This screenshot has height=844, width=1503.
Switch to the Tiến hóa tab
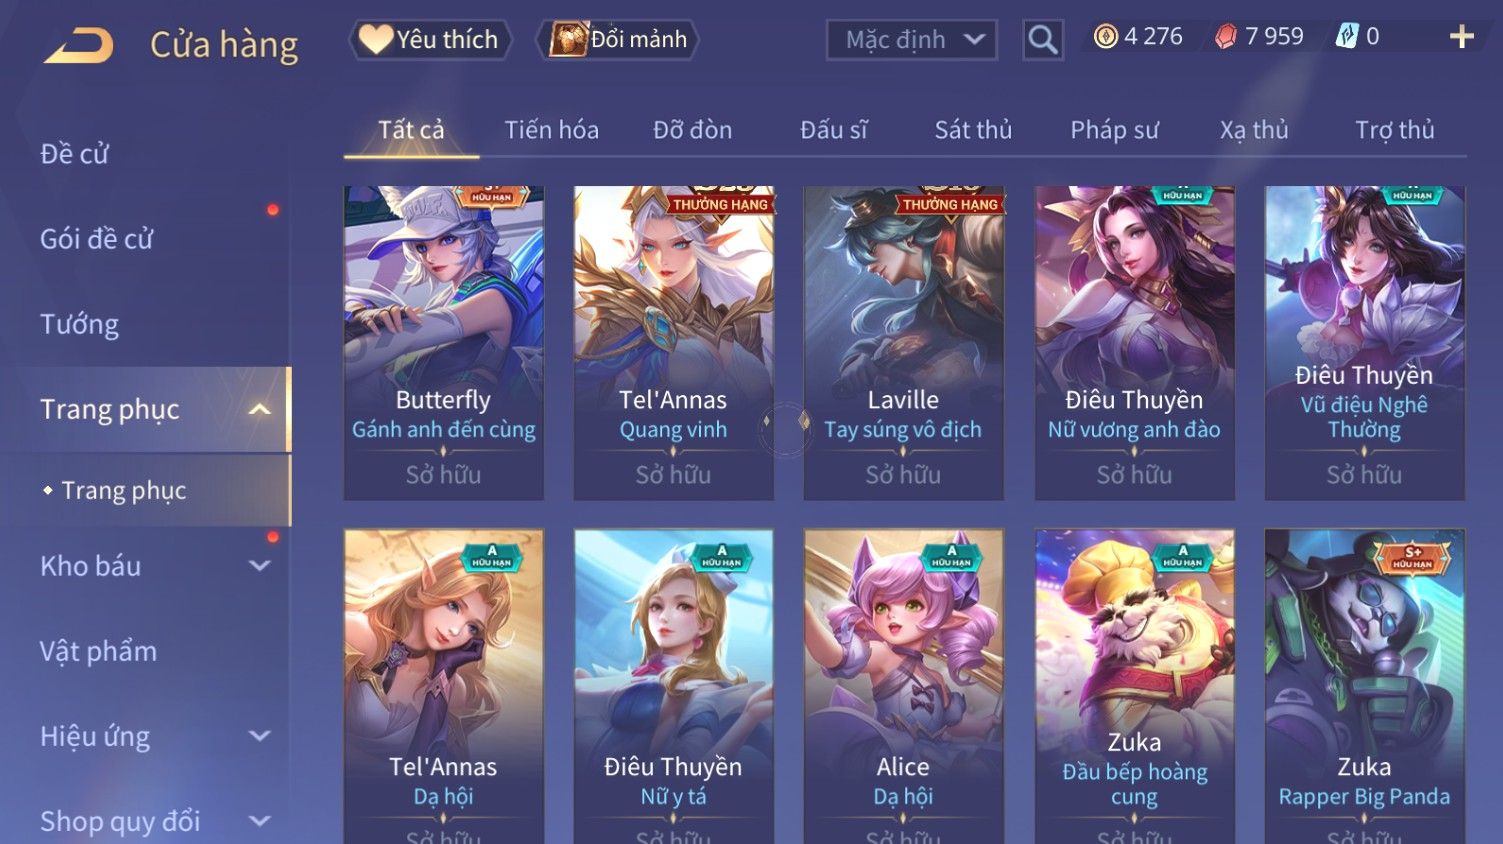point(551,130)
